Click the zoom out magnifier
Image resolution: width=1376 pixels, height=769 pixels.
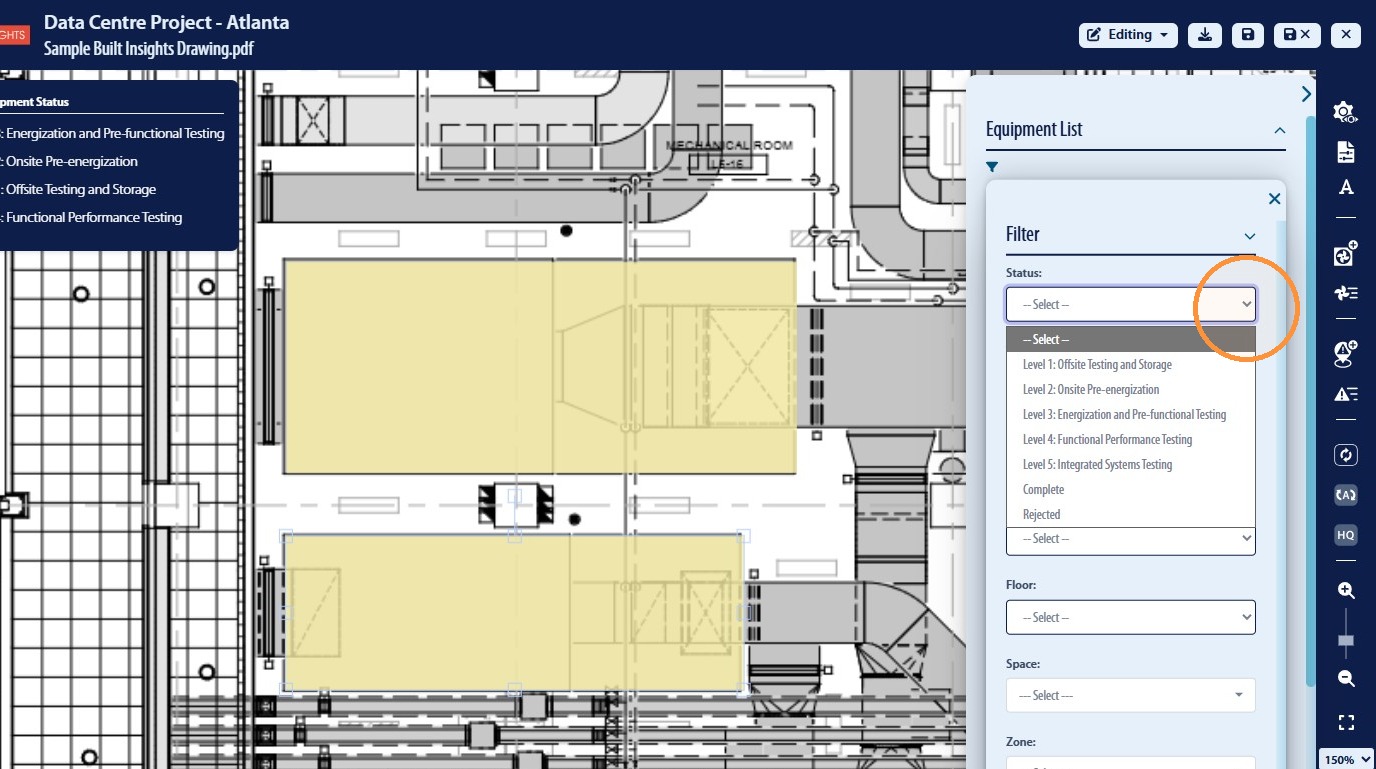pos(1346,679)
